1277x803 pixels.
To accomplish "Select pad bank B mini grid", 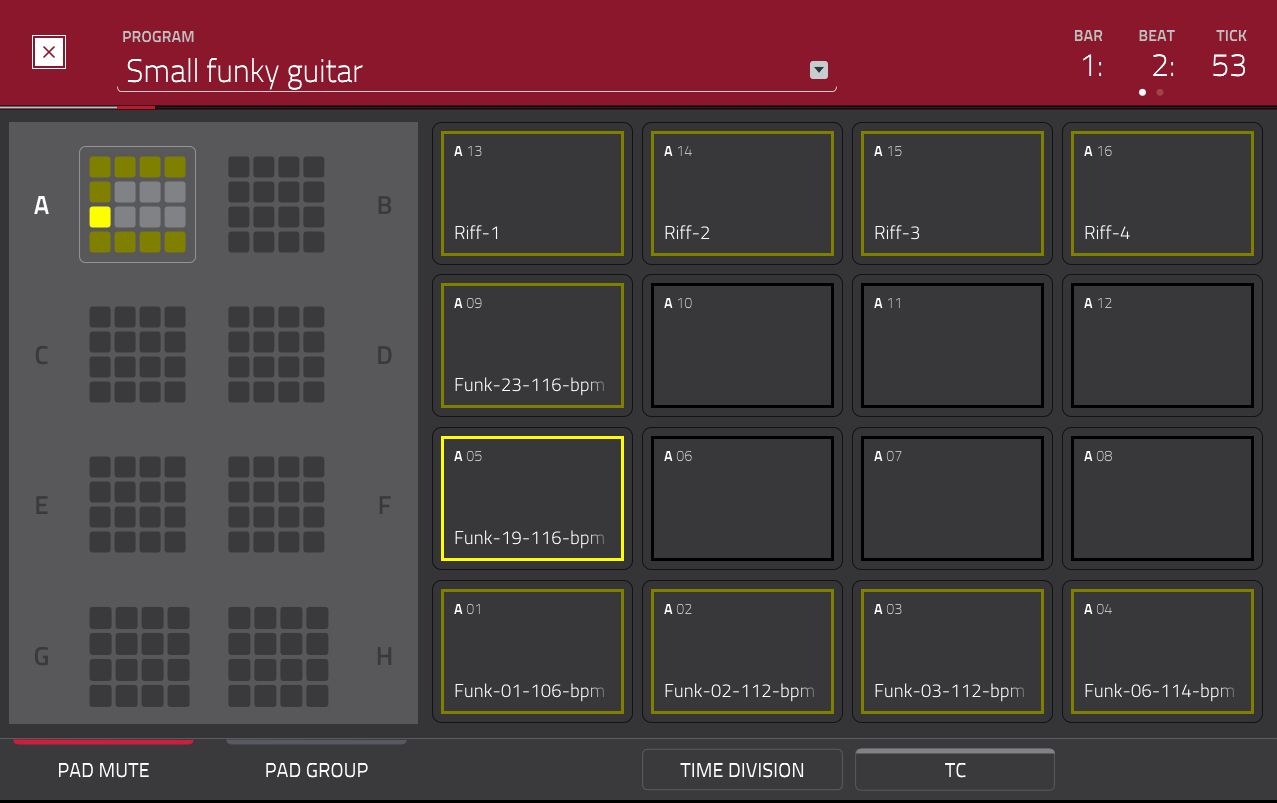I will (x=276, y=205).
